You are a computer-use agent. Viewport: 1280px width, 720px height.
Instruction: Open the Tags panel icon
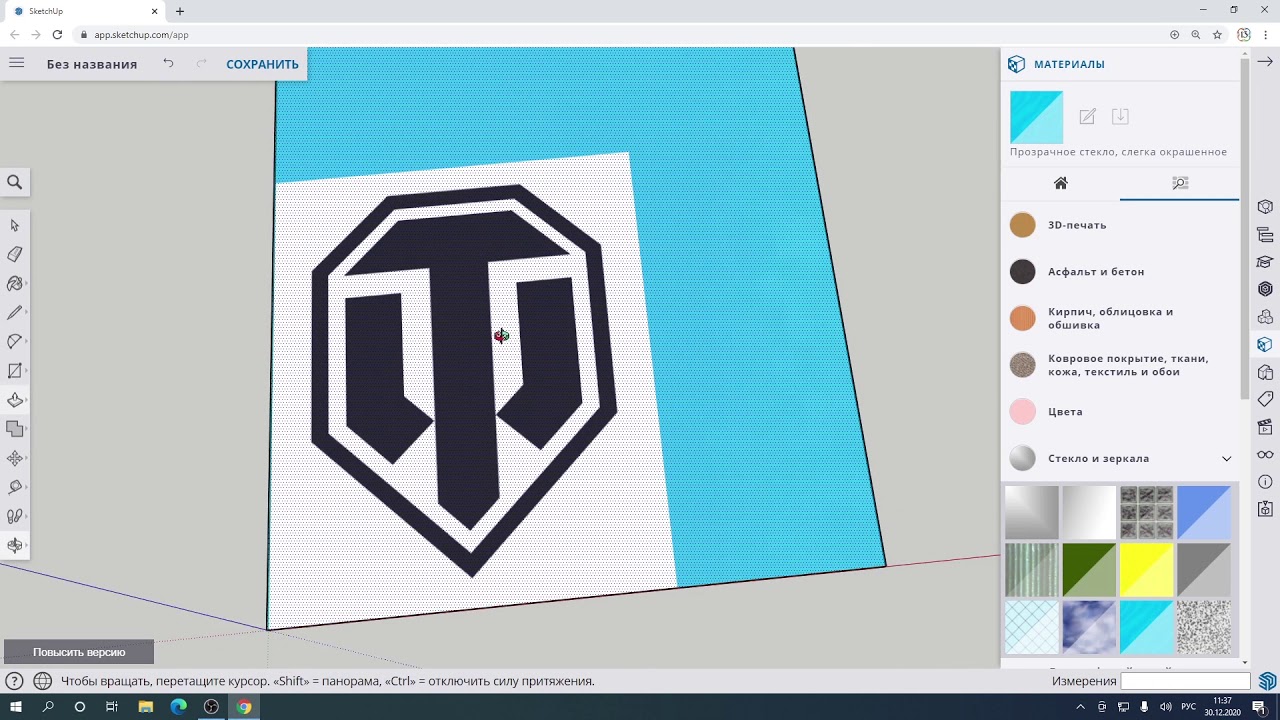[1265, 400]
